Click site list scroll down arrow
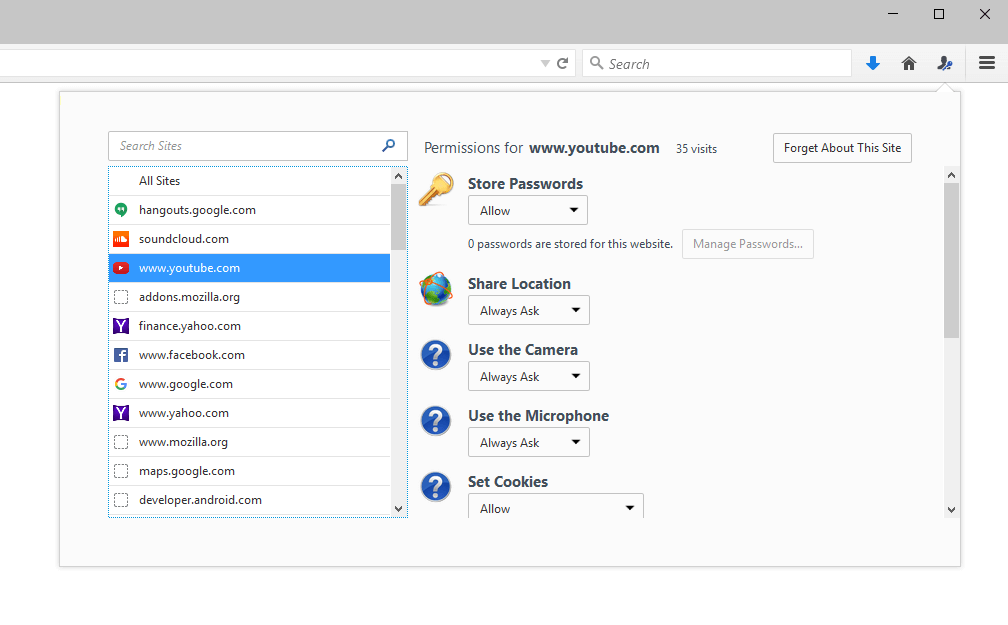This screenshot has width=1008, height=625. click(399, 509)
